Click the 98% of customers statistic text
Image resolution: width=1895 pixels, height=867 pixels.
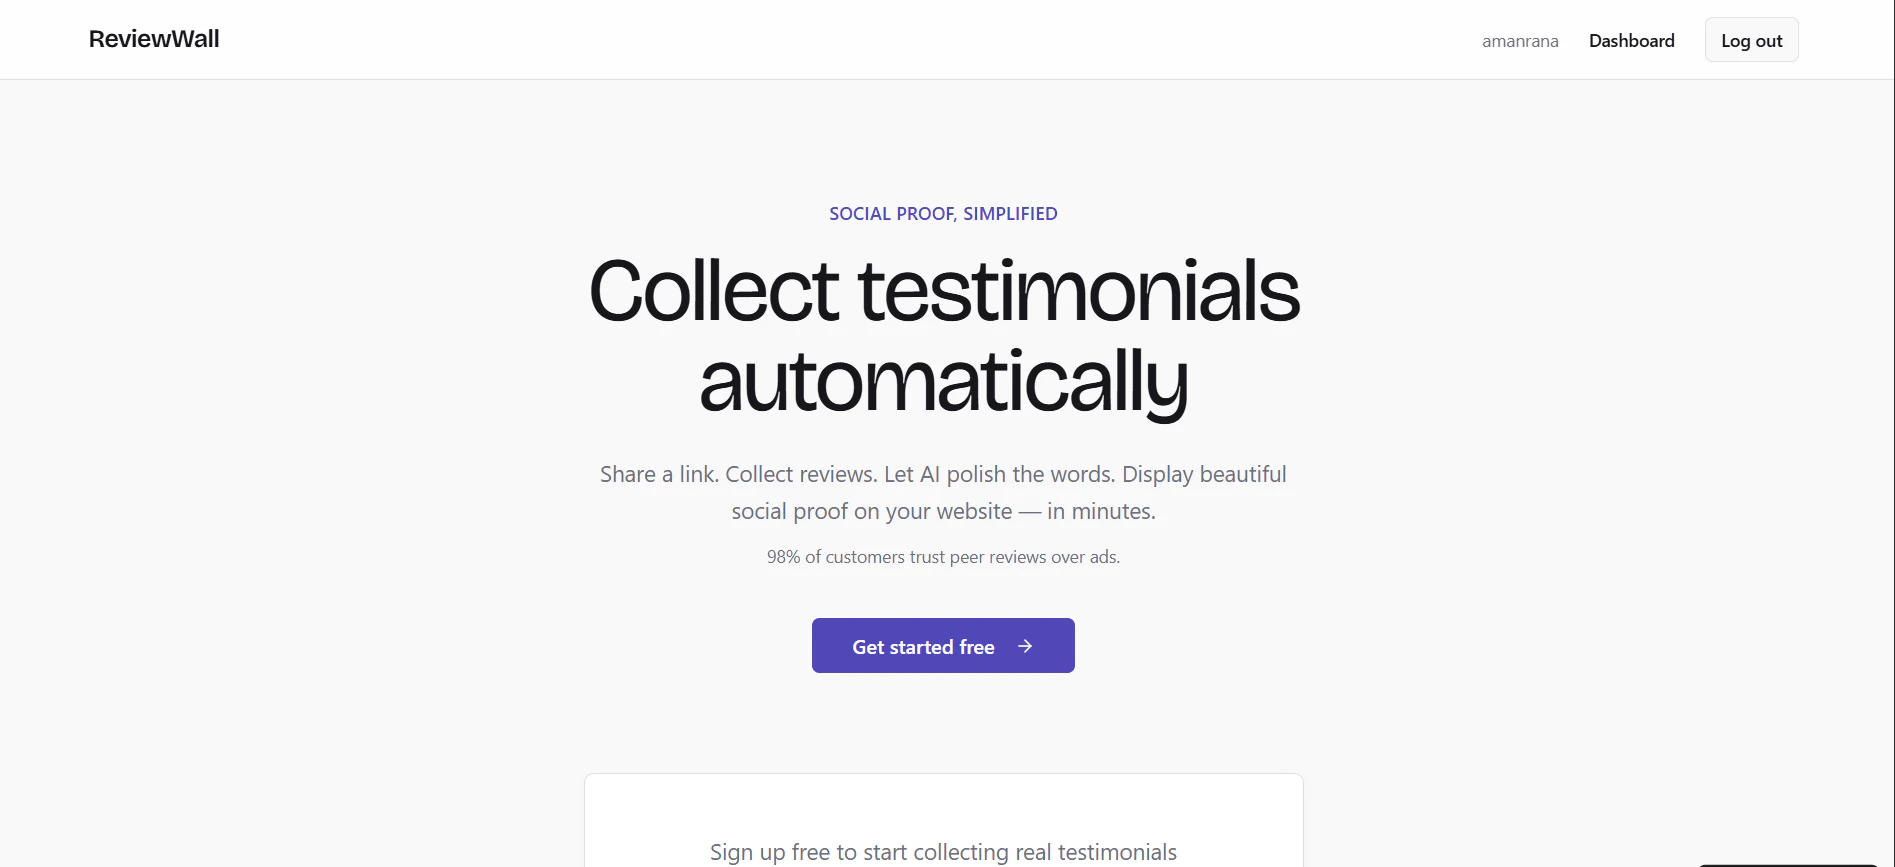tap(943, 557)
